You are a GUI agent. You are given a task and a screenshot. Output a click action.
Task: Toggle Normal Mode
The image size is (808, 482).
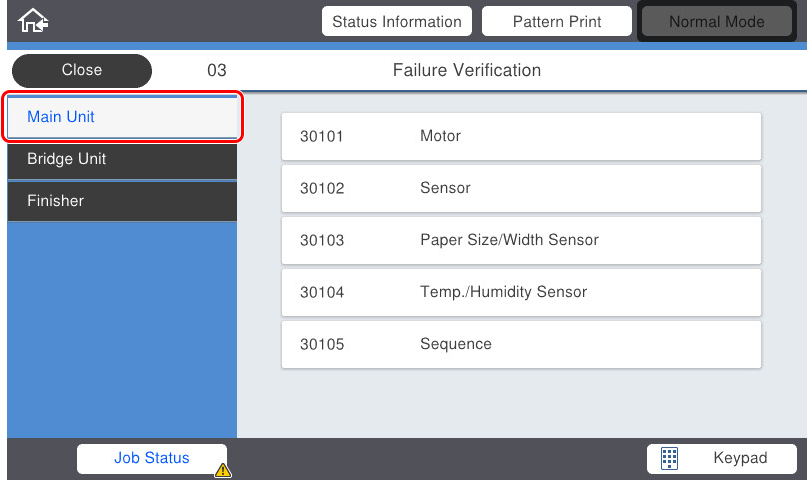tap(716, 21)
